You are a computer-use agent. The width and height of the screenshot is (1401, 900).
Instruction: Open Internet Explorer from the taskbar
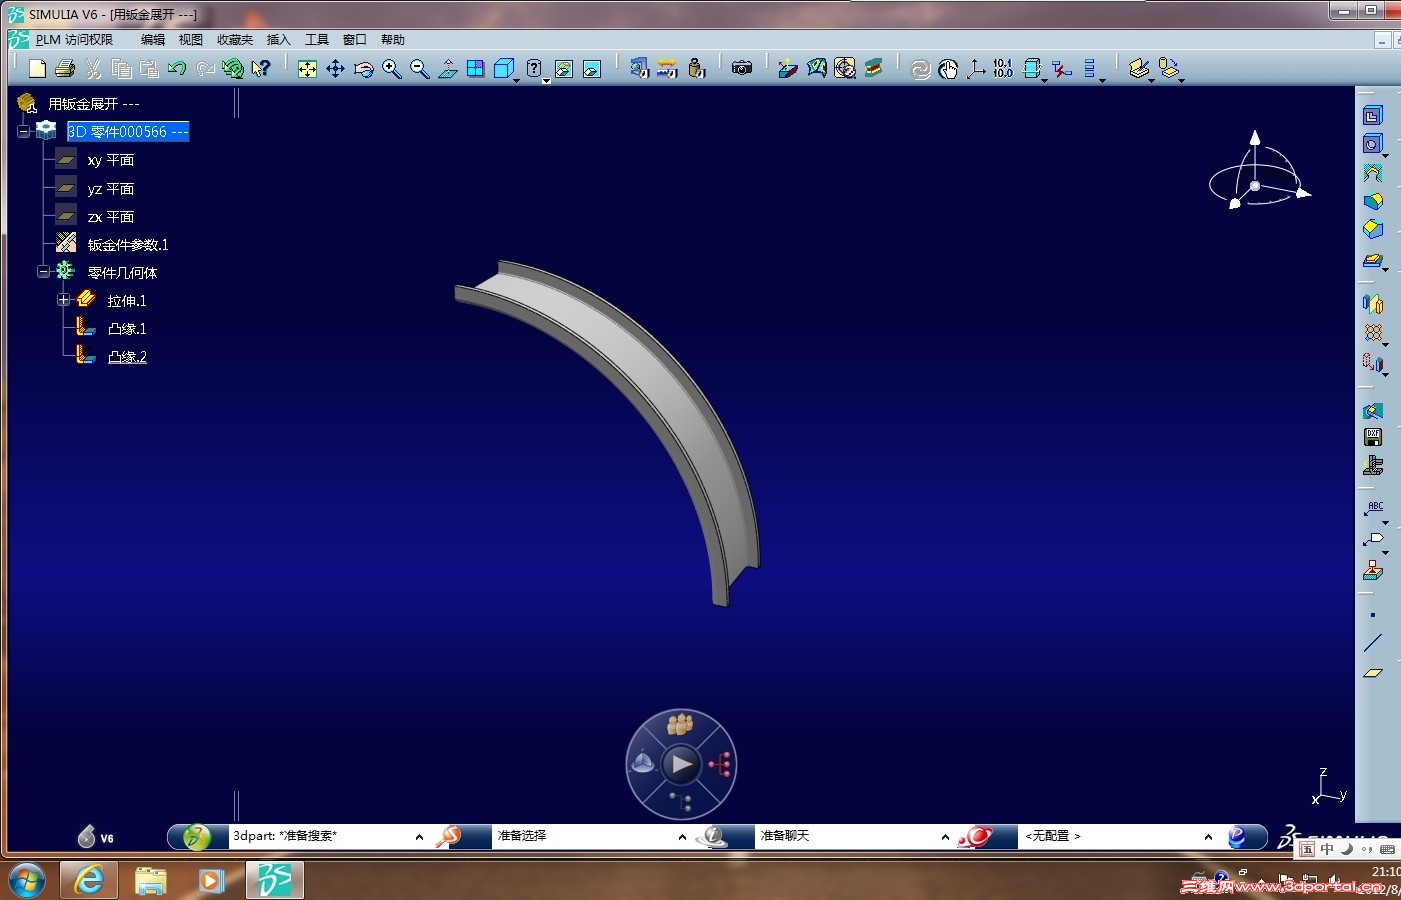[89, 880]
